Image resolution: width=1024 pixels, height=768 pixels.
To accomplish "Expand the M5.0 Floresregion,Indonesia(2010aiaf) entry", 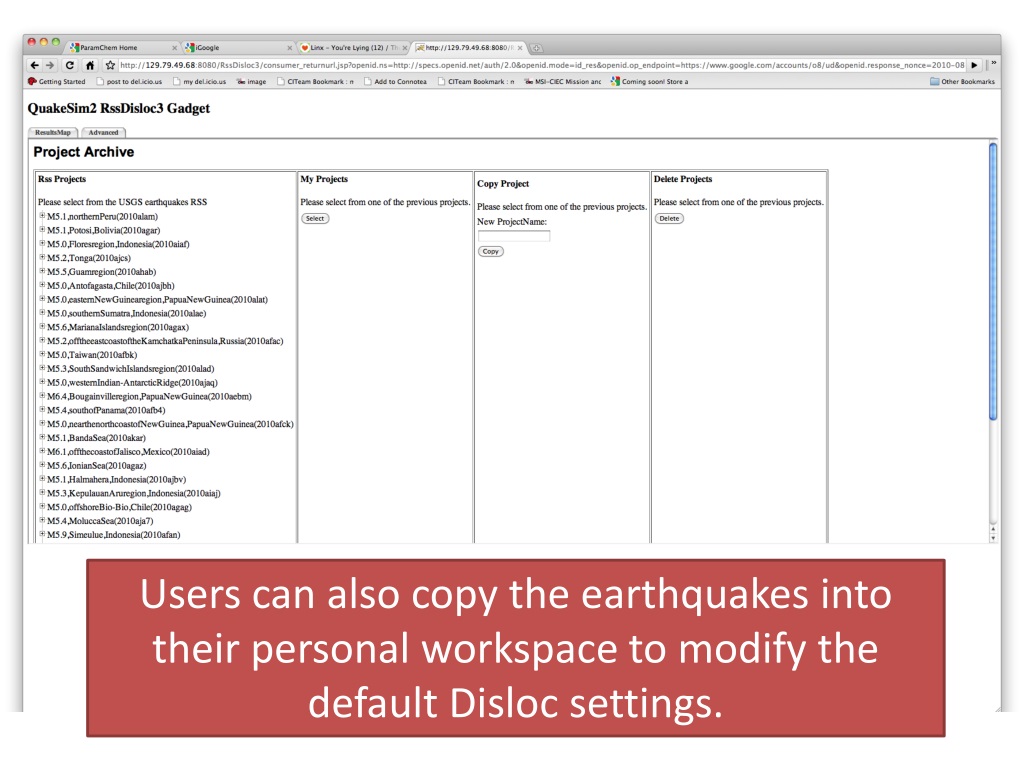I will pos(42,243).
